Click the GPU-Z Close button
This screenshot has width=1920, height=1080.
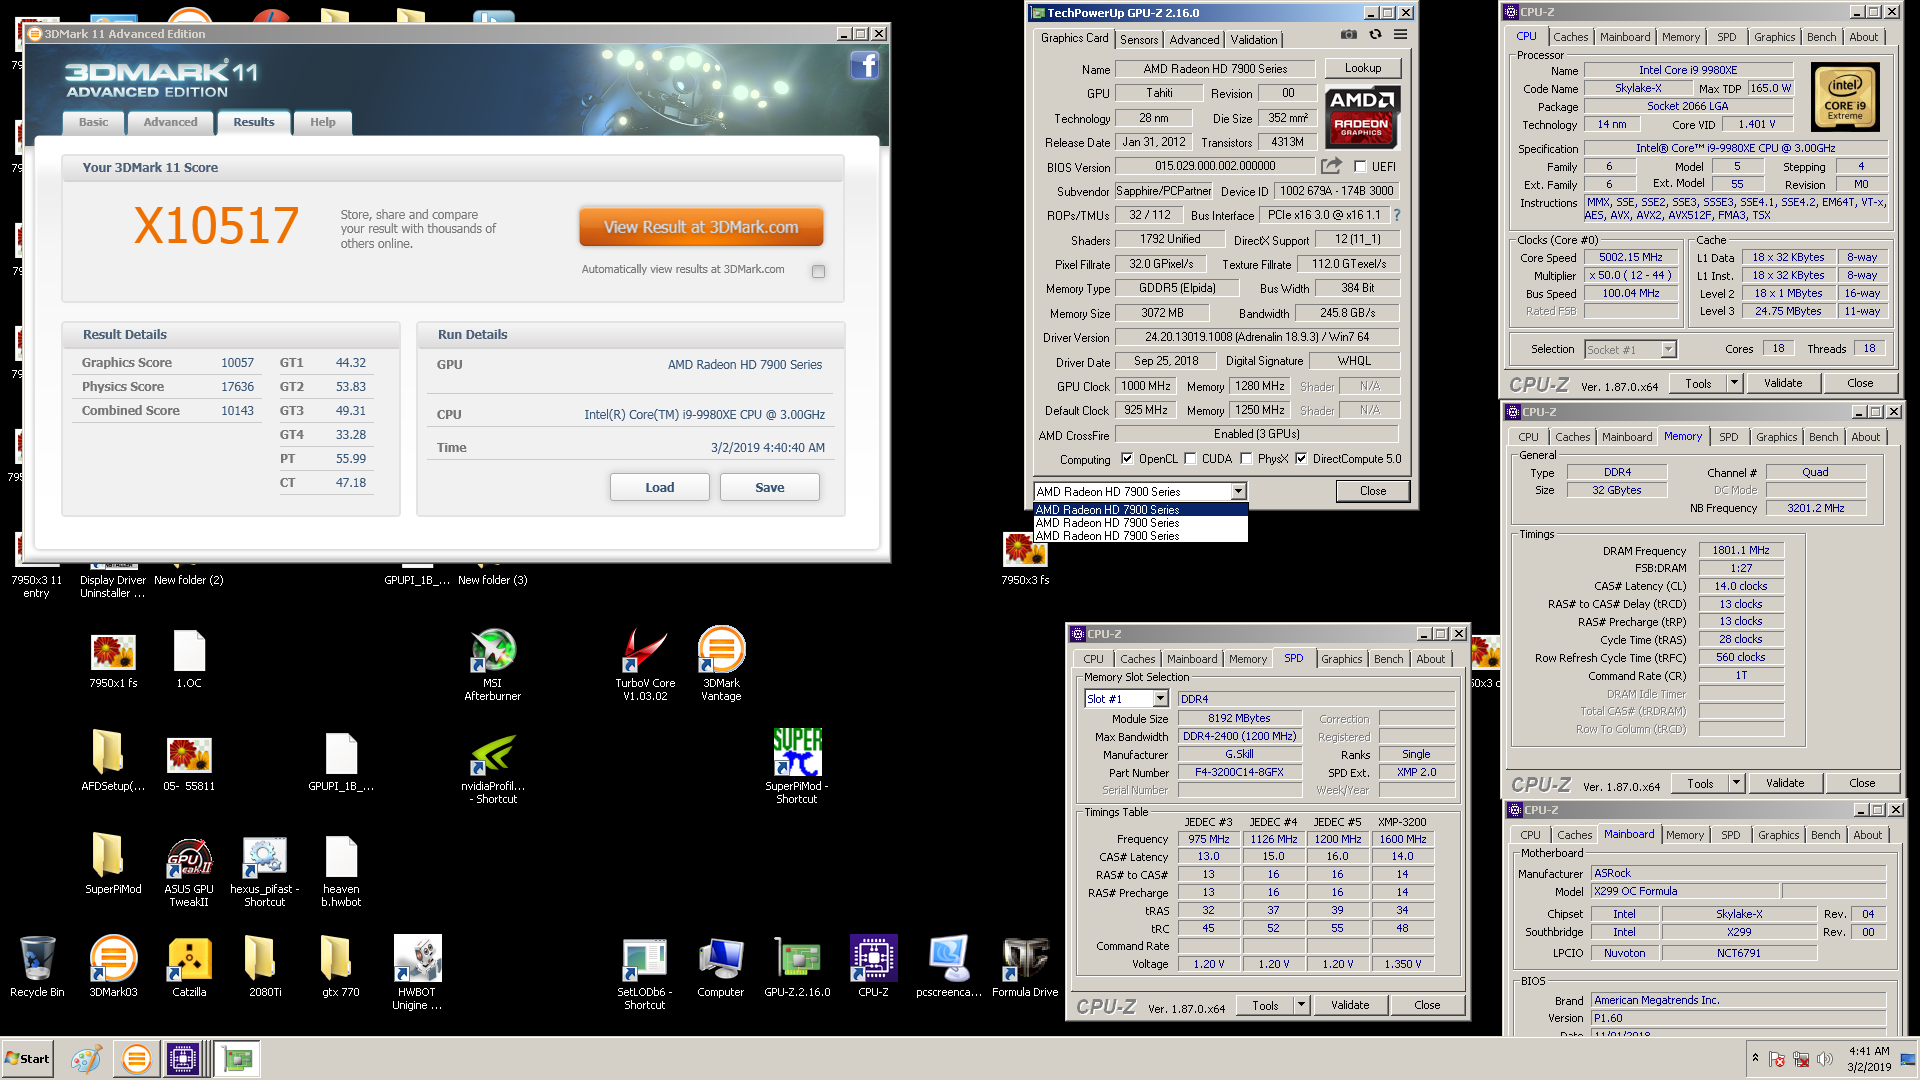1373,491
